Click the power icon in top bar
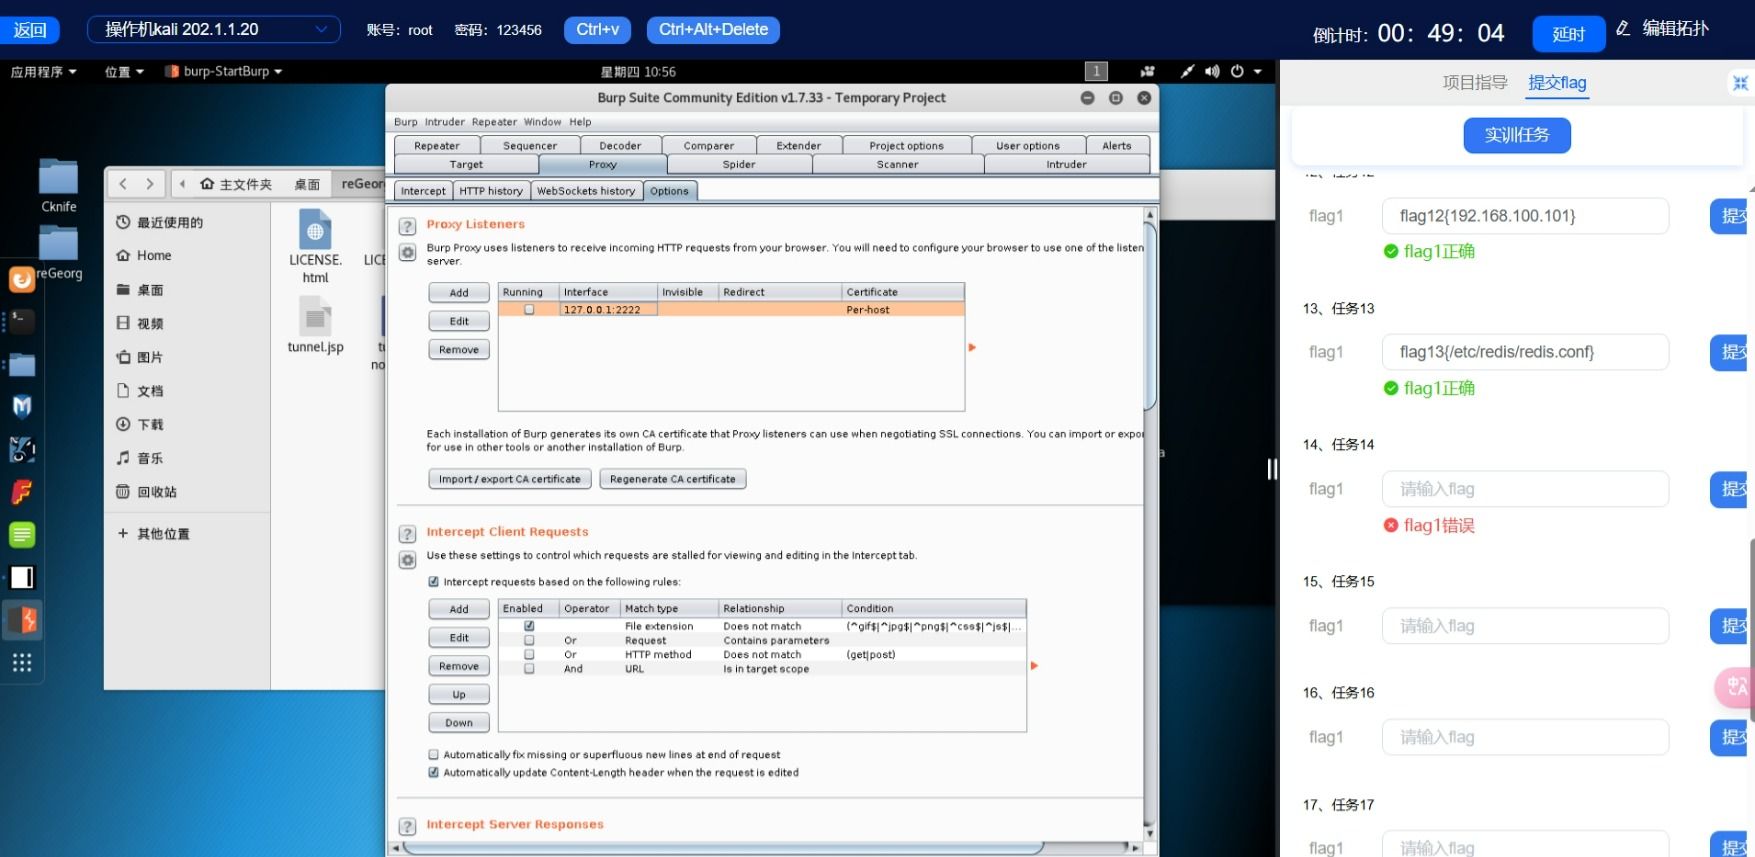The height and width of the screenshot is (857, 1755). [1237, 71]
